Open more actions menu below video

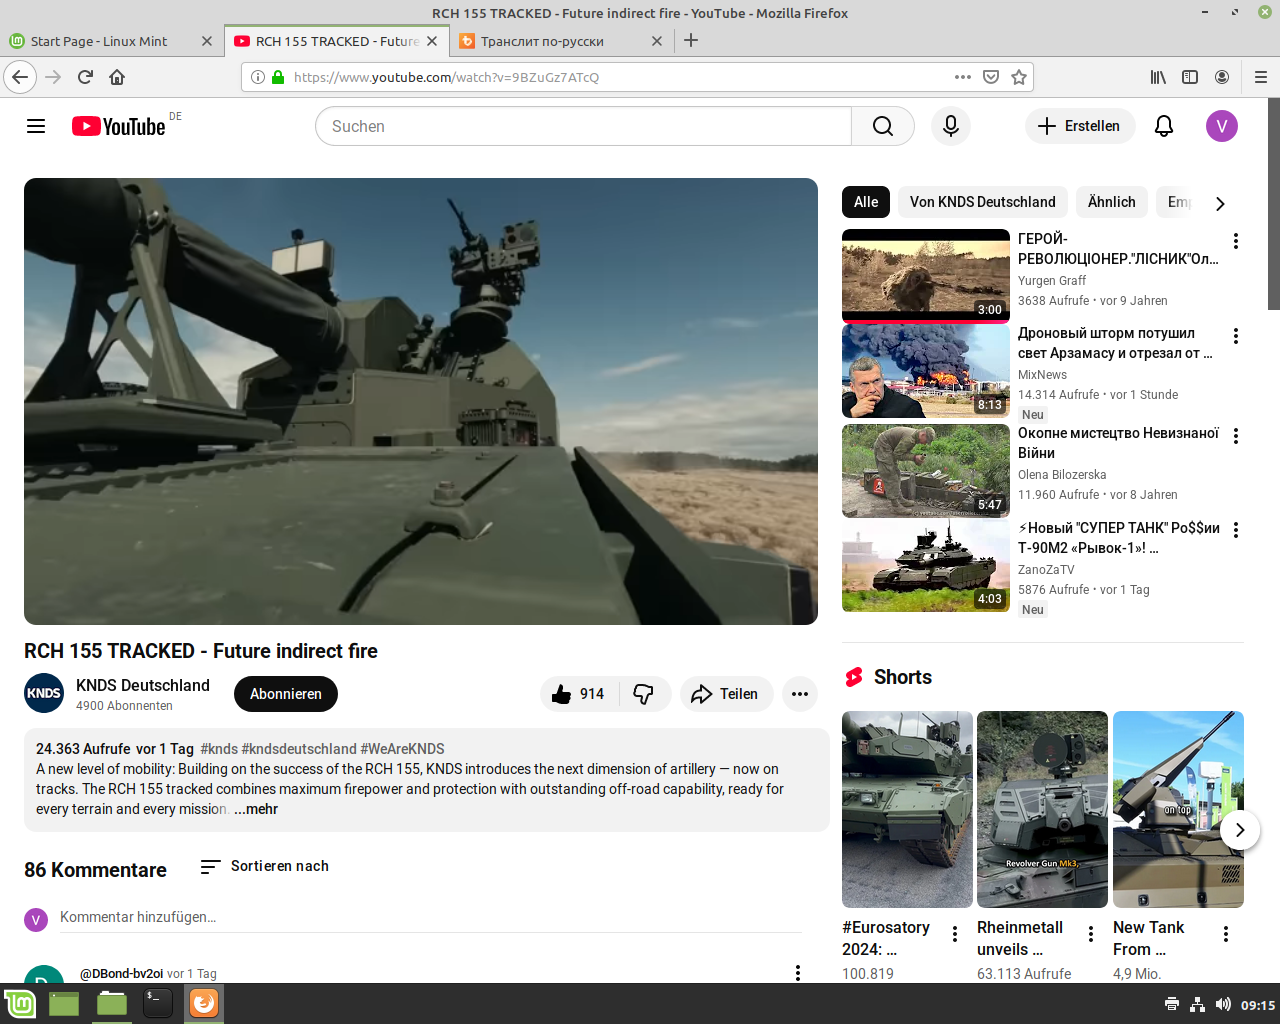(x=800, y=694)
